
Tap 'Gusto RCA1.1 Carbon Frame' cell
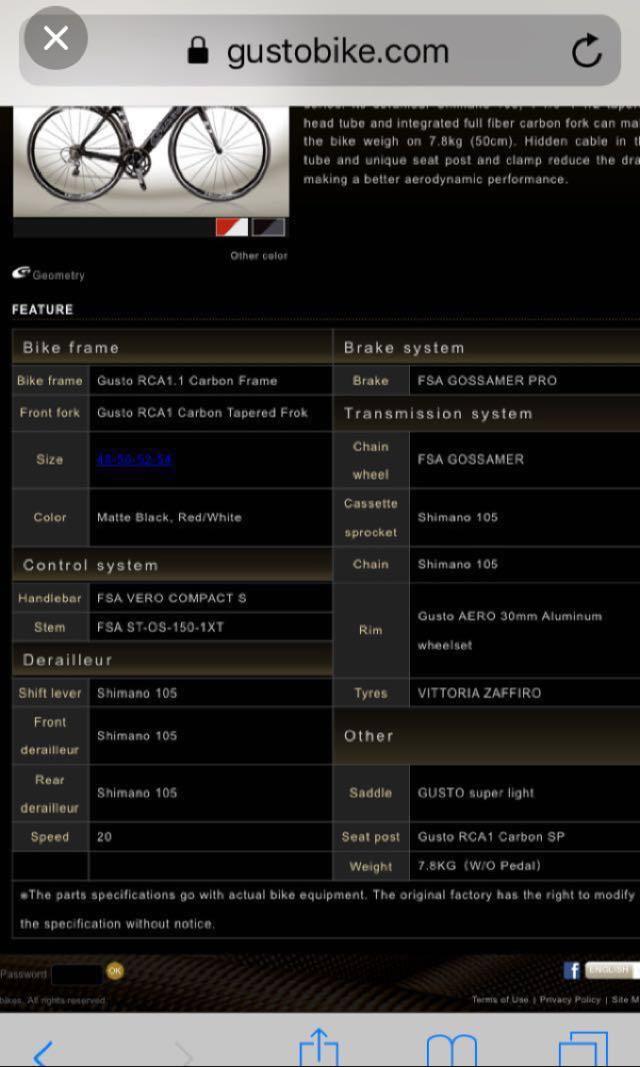pyautogui.click(x=210, y=380)
